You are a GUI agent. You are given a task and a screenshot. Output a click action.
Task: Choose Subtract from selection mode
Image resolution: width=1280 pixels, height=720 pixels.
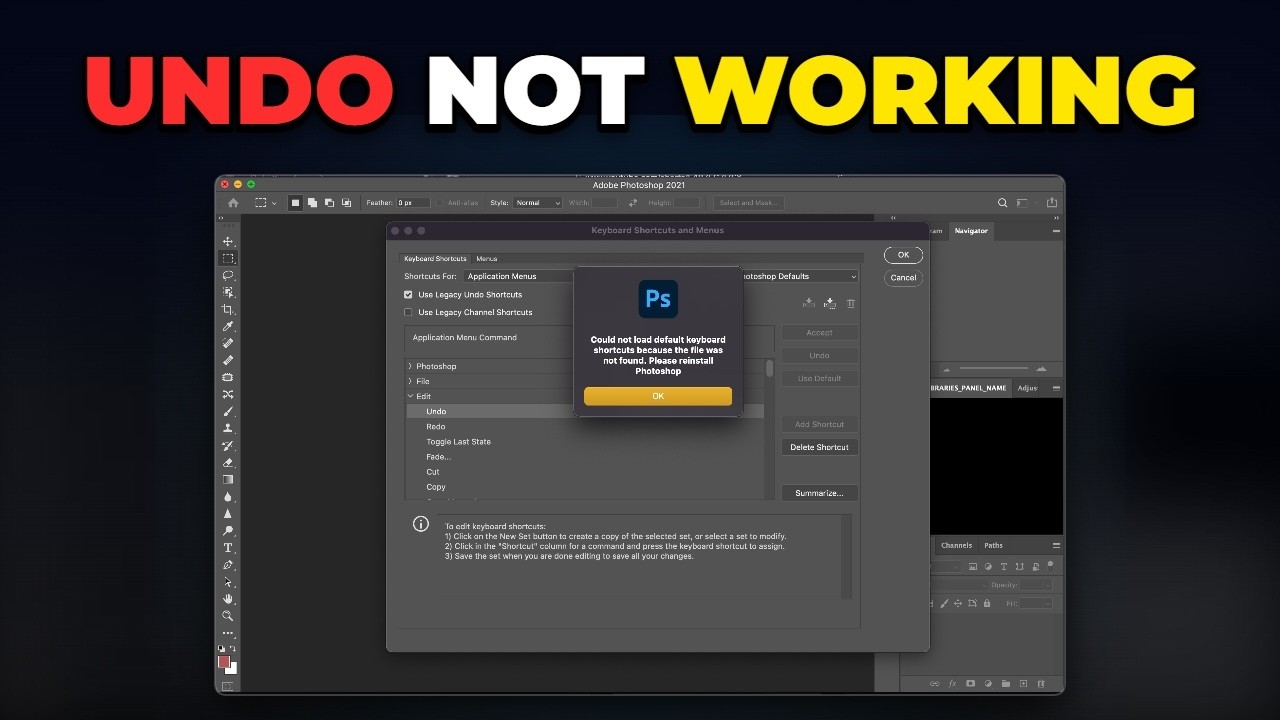[x=329, y=203]
